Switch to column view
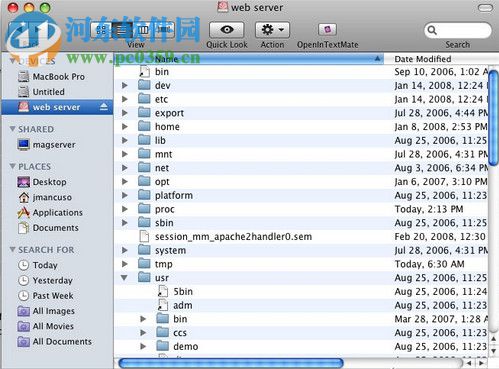 coord(143,30)
